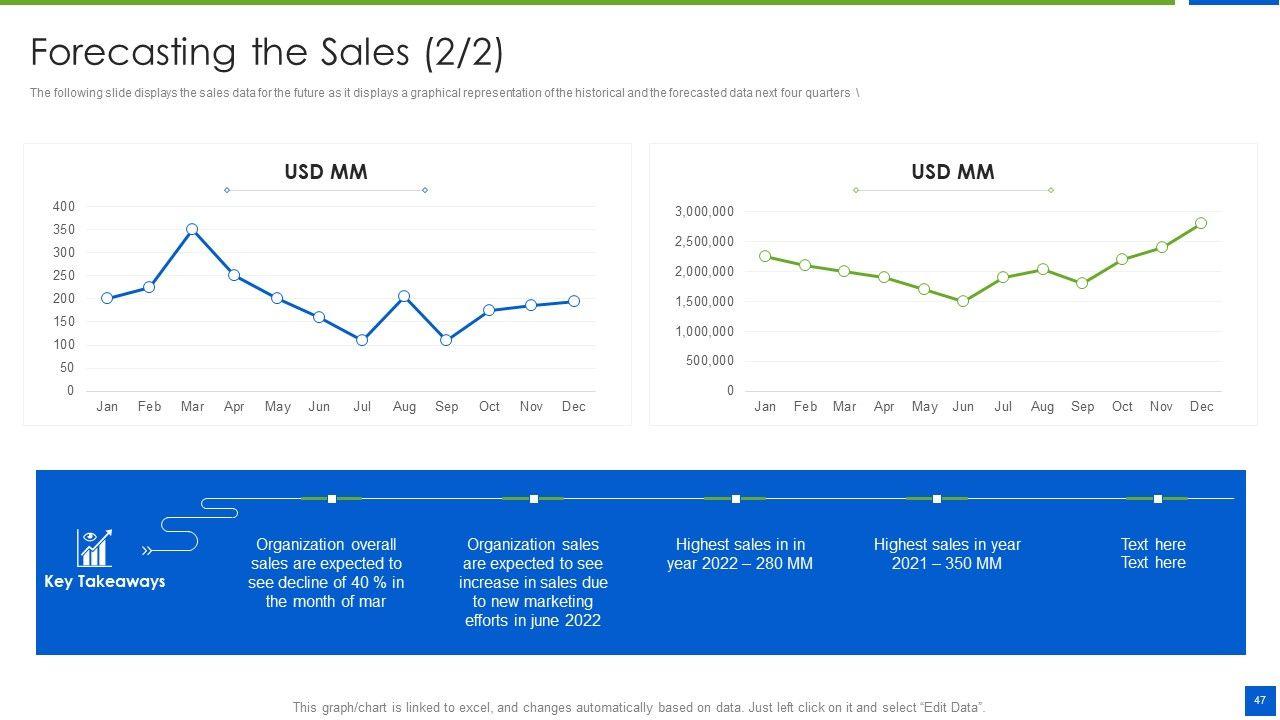Select the takeaway about new marketing efforts
Viewport: 1280px width, 720px height.
click(x=533, y=582)
